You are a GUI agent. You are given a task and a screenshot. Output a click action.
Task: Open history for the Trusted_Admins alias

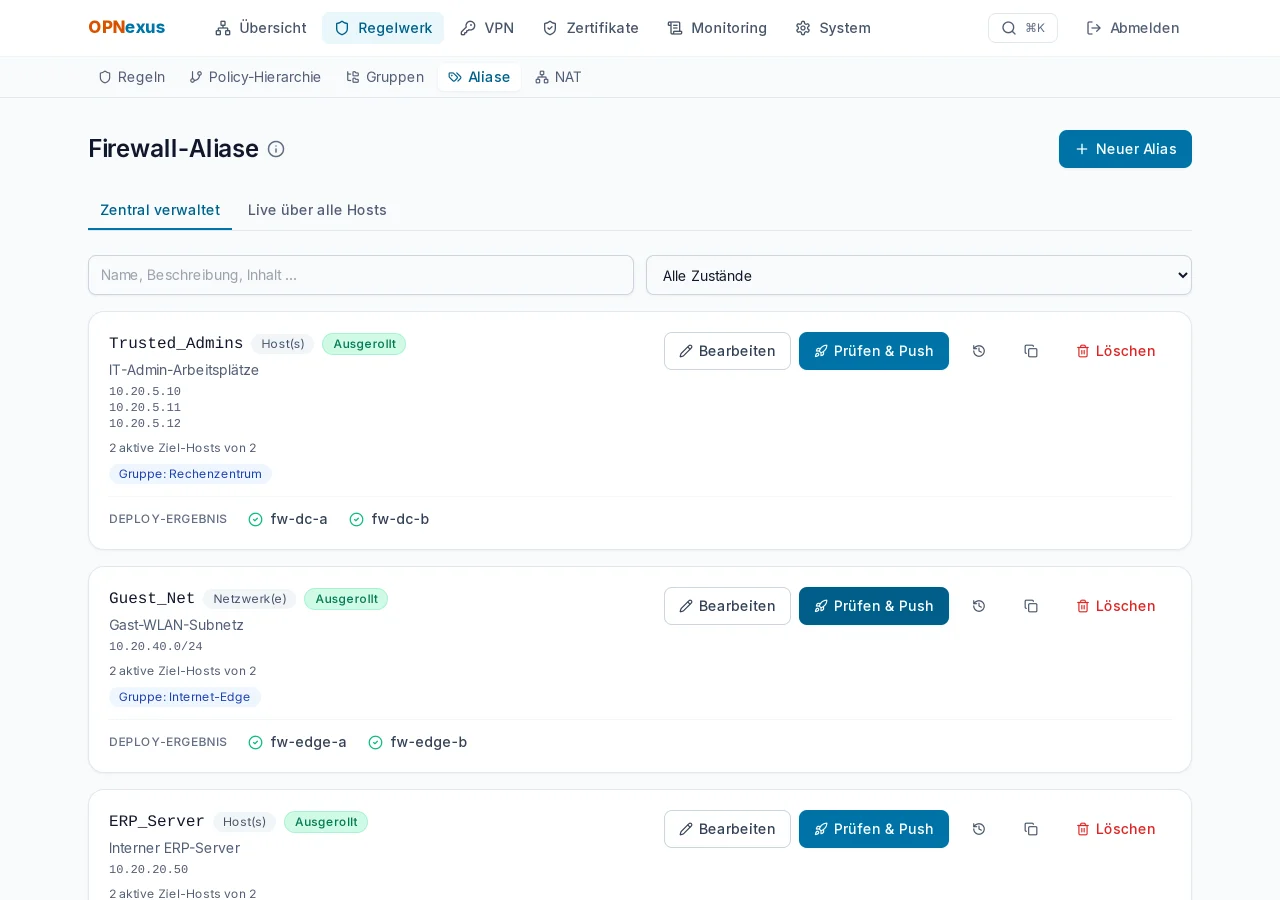pyautogui.click(x=979, y=351)
